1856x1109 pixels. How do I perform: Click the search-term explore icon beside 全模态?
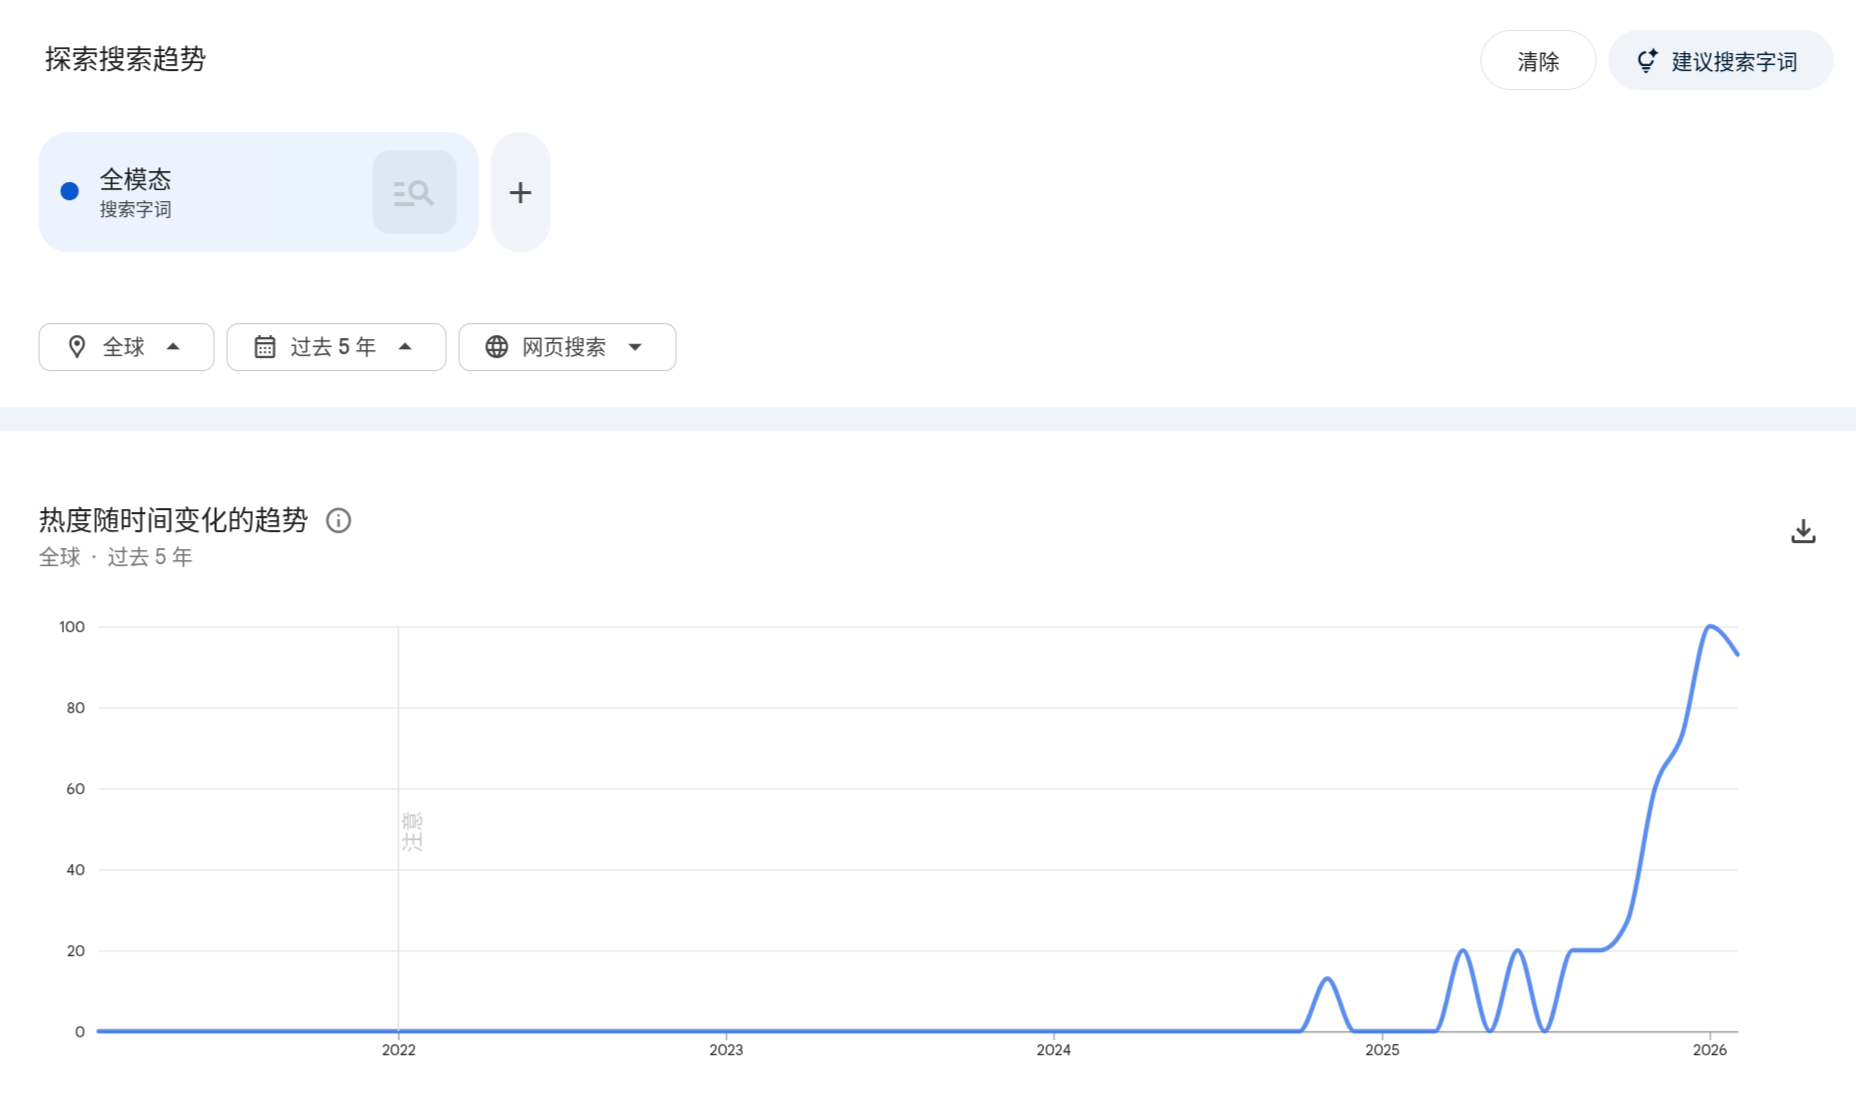[x=414, y=192]
